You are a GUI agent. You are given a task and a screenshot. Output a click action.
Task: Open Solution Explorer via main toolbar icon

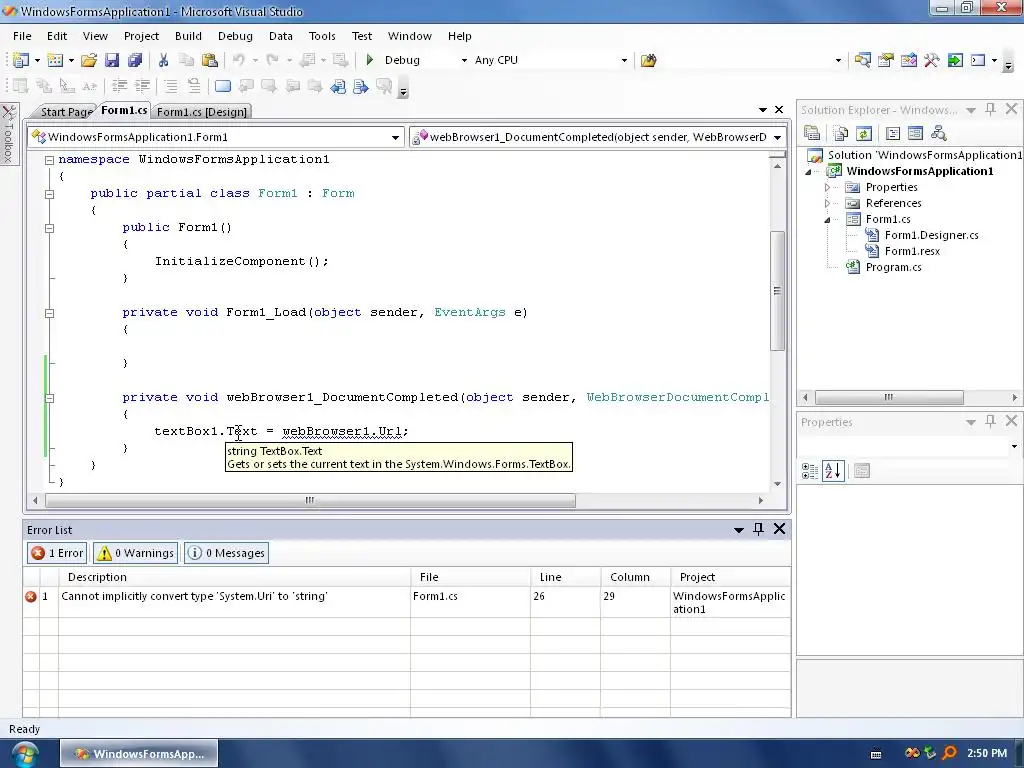pyautogui.click(x=863, y=60)
